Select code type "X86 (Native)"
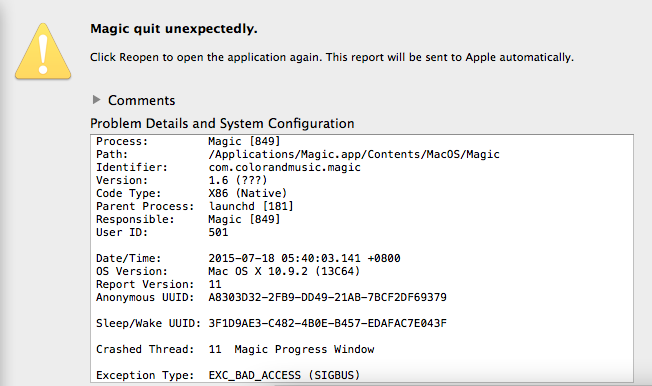This screenshot has height=386, width=652. click(248, 193)
